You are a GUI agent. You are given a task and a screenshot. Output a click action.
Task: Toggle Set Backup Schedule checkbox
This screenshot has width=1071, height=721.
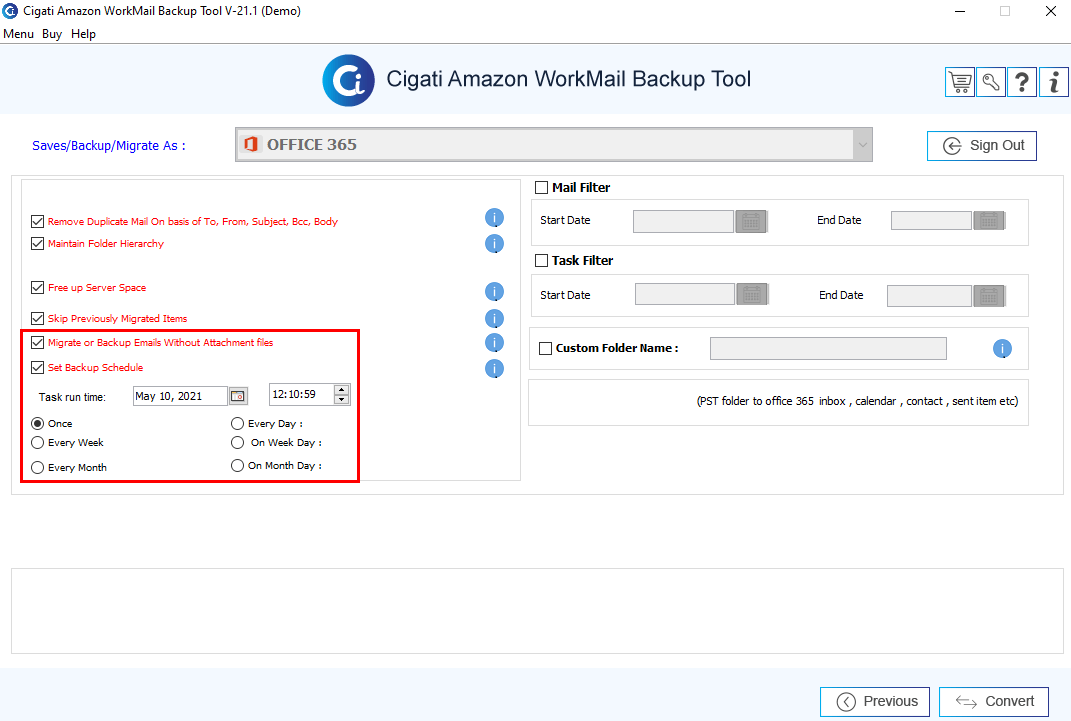pos(38,367)
